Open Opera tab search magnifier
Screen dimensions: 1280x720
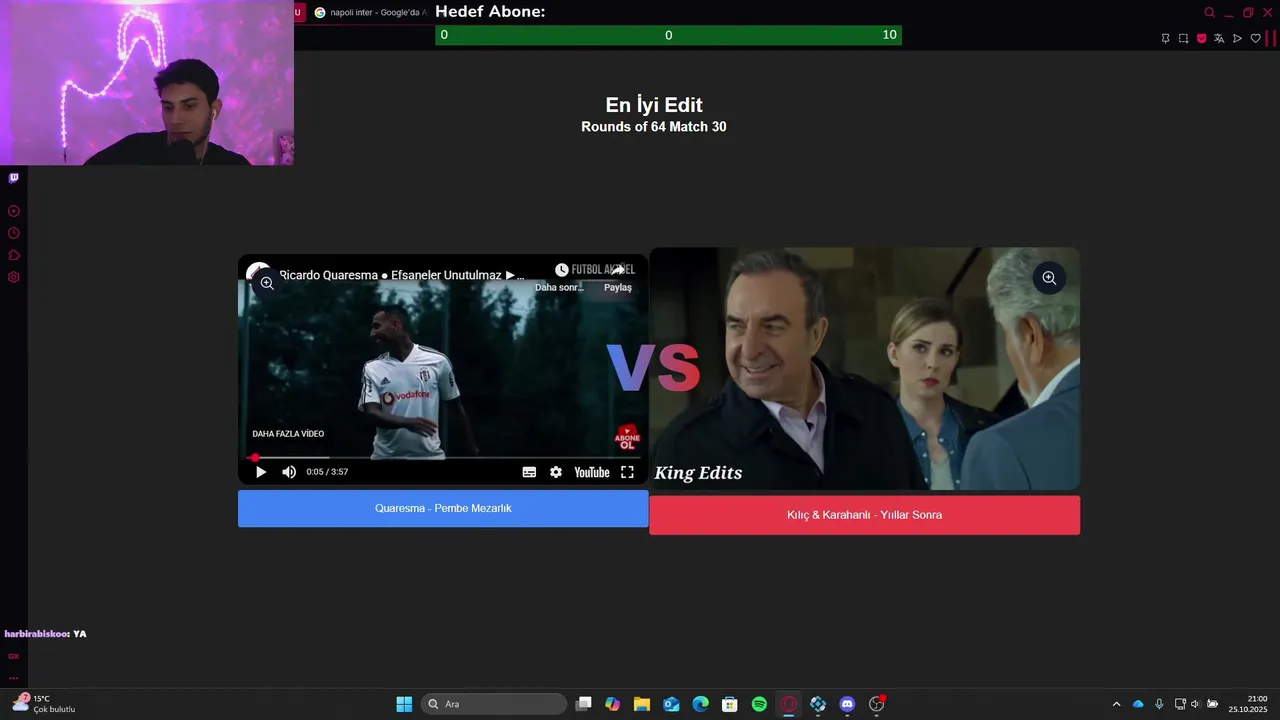pos(1209,13)
